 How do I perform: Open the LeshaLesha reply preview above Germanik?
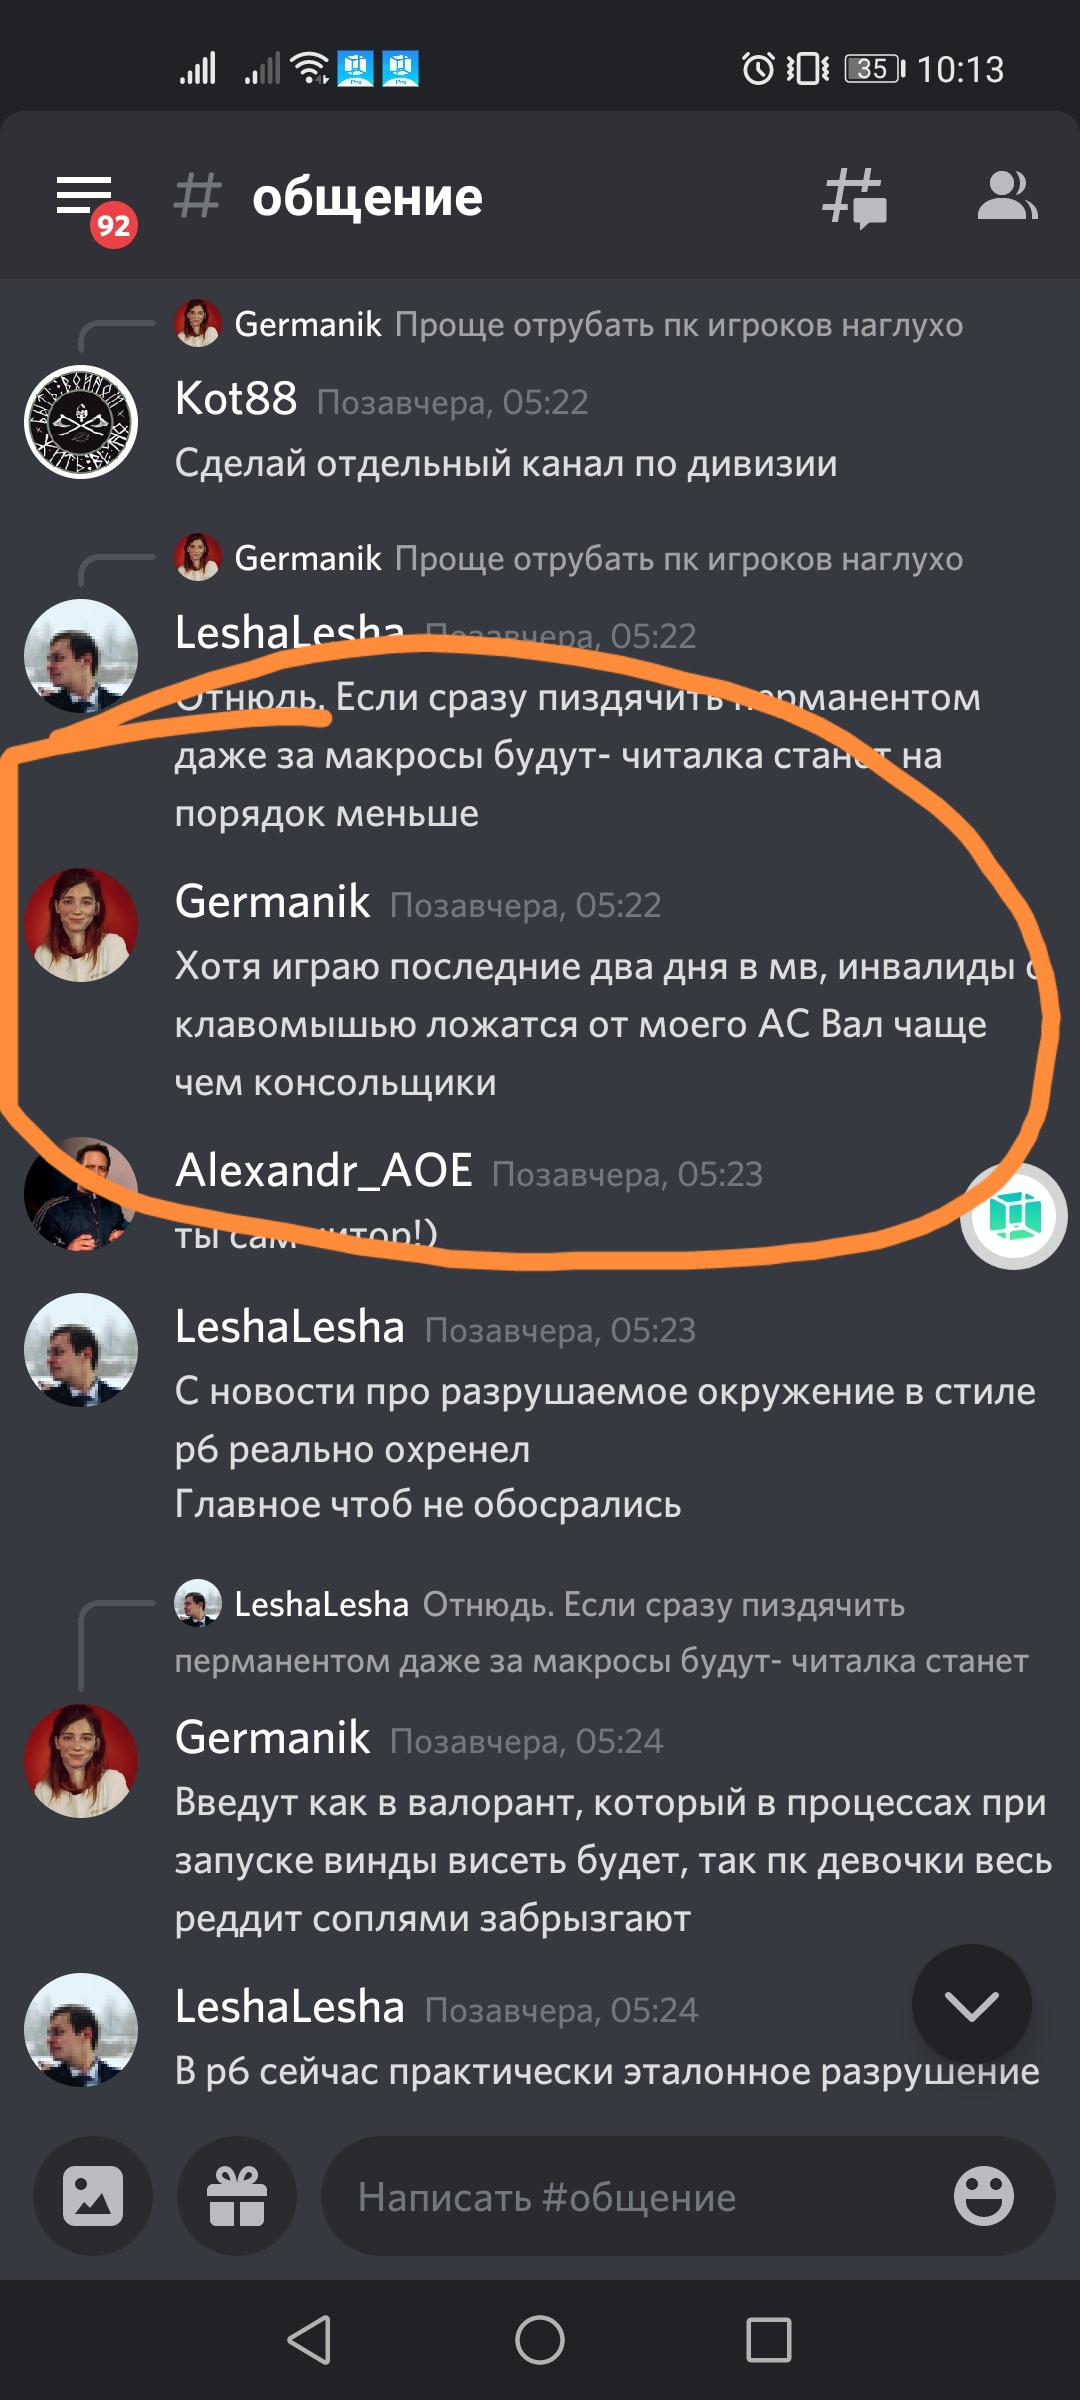click(601, 1632)
